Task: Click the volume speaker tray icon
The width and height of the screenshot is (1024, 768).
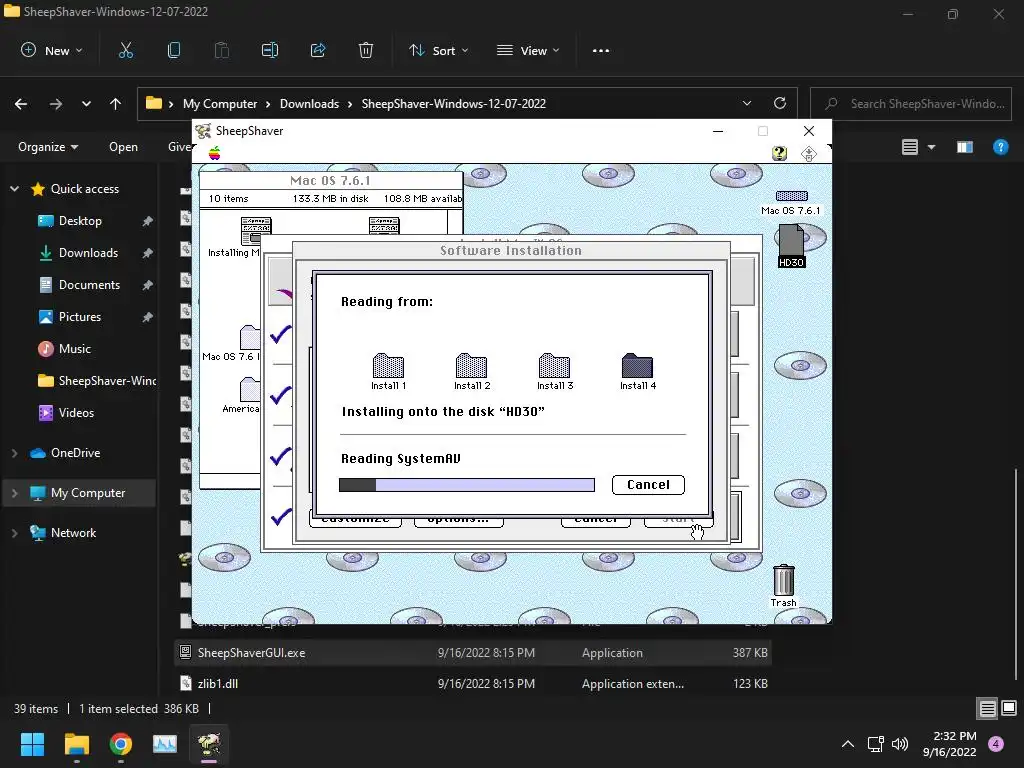Action: [900, 744]
